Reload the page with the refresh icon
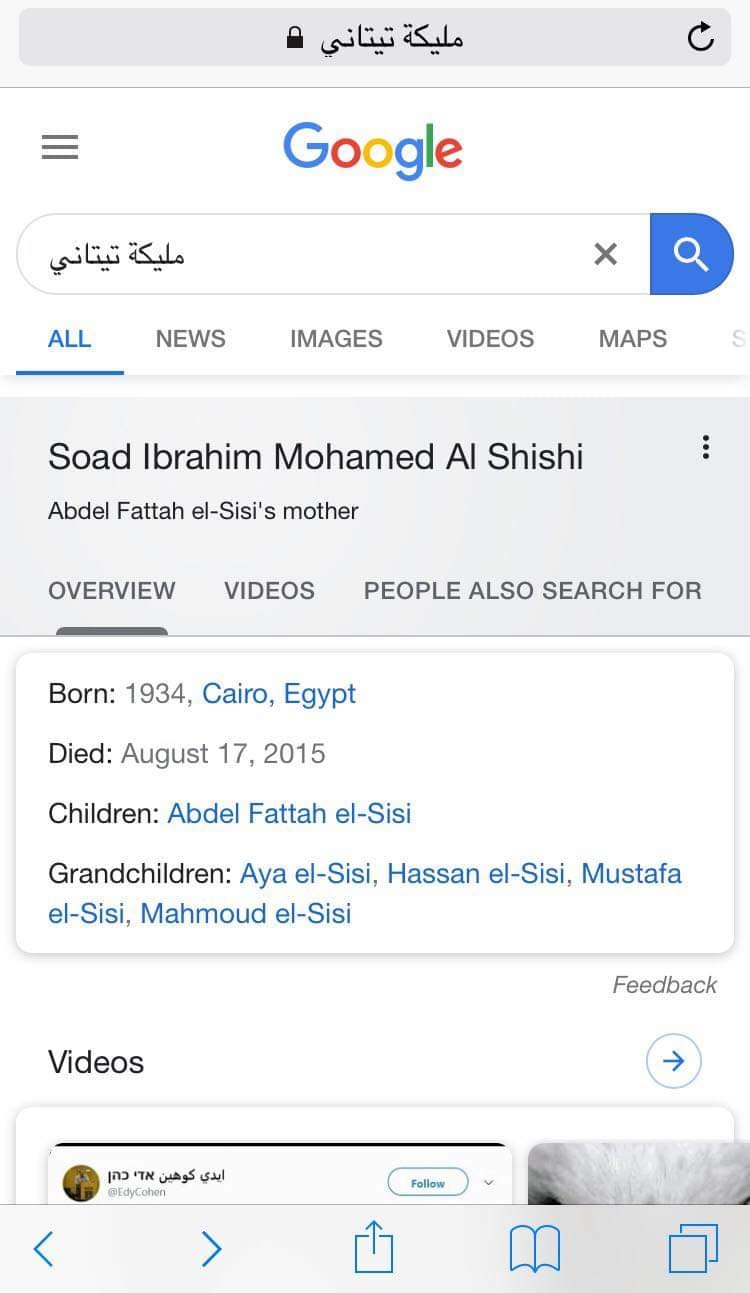This screenshot has height=1293, width=750. [x=701, y=38]
